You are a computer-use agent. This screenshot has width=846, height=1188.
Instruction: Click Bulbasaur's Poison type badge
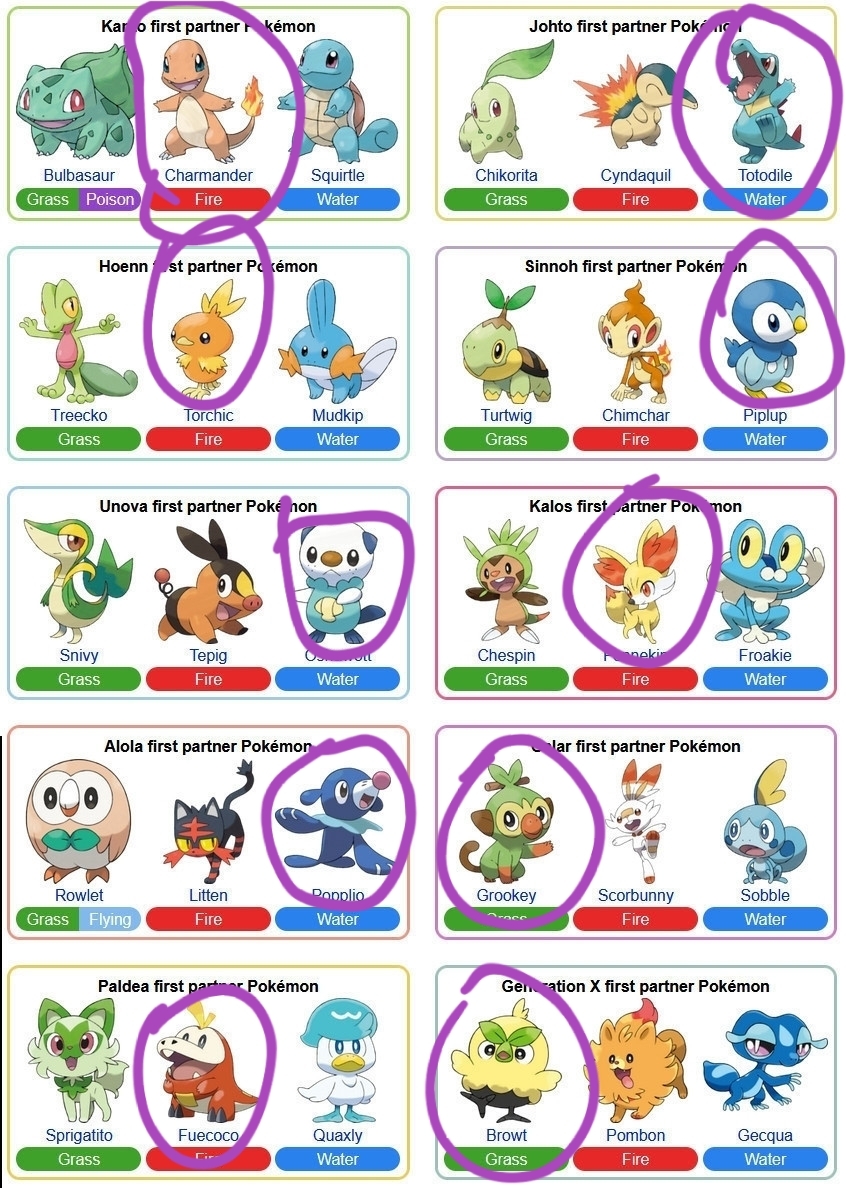[x=110, y=199]
